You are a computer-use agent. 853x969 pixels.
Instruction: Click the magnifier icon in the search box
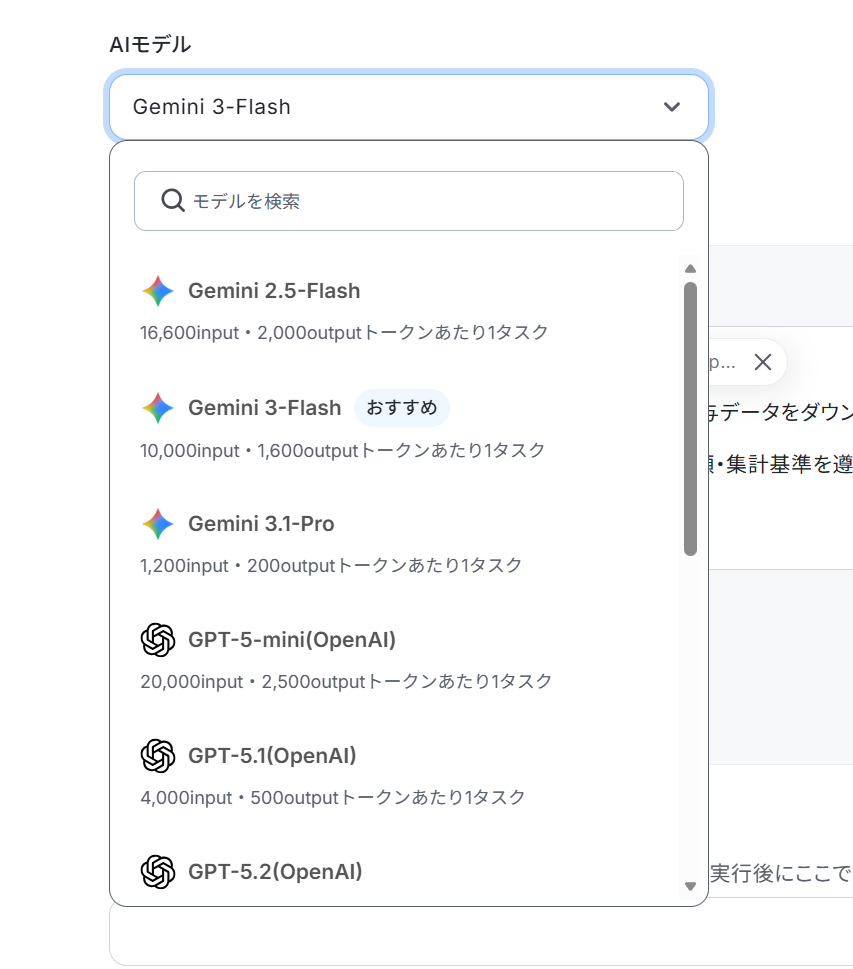[172, 201]
